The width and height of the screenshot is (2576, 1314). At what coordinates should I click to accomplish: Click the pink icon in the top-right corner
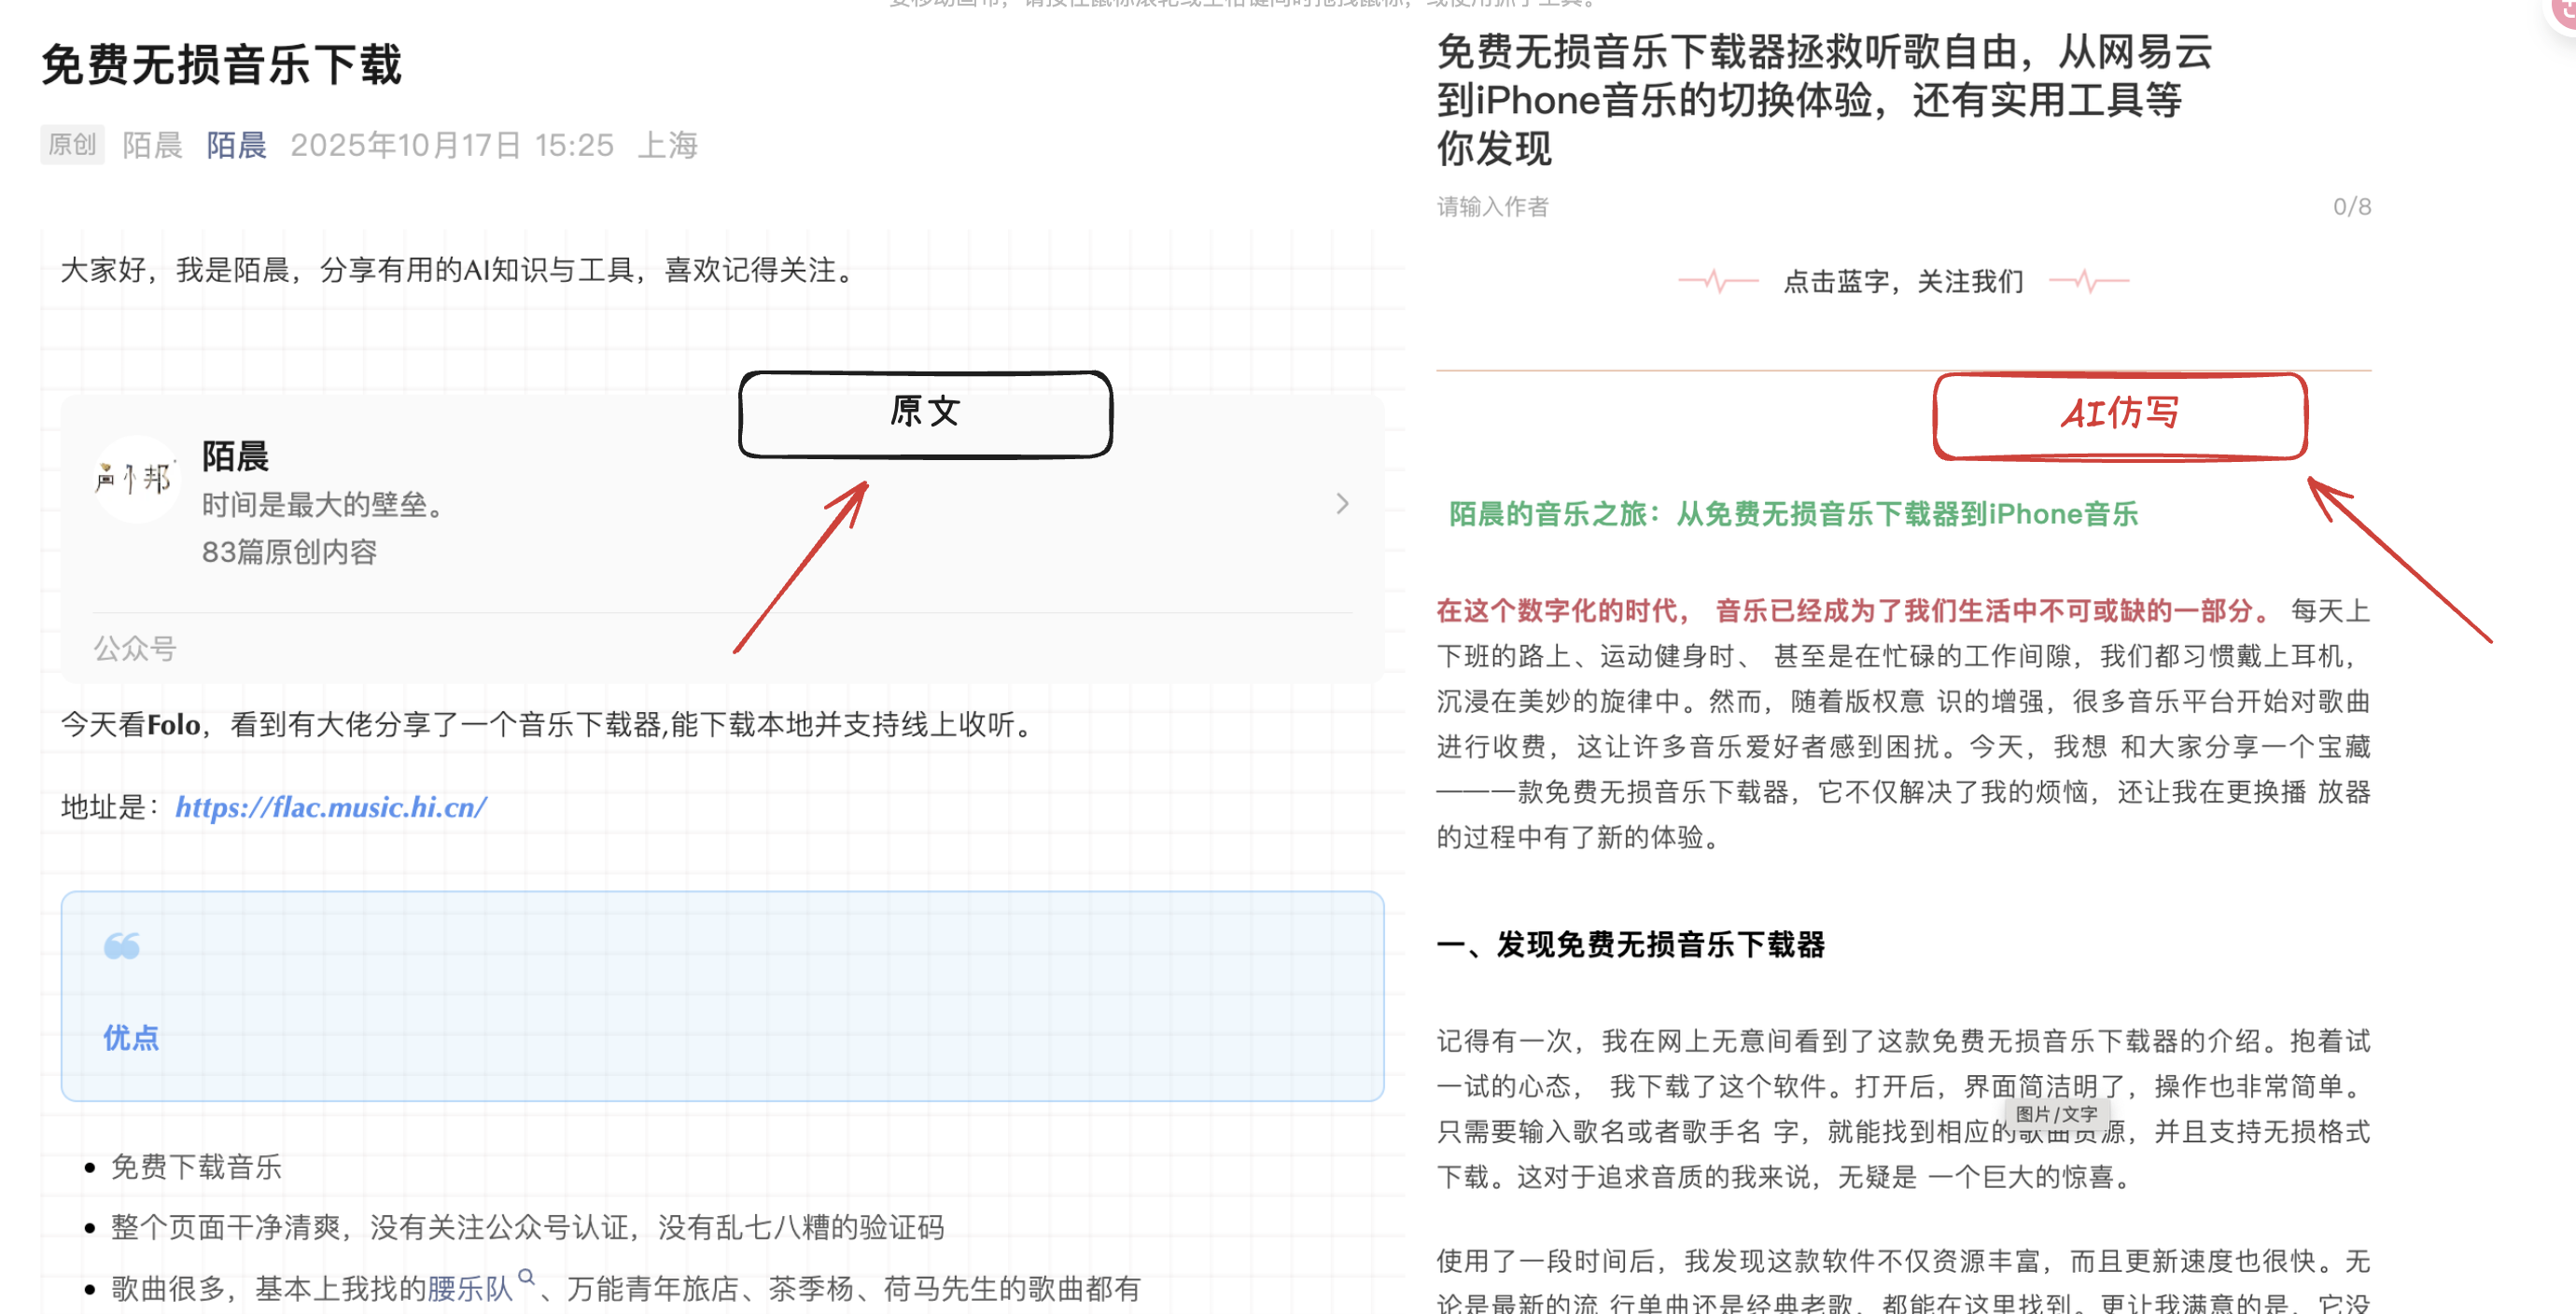click(x=2564, y=12)
